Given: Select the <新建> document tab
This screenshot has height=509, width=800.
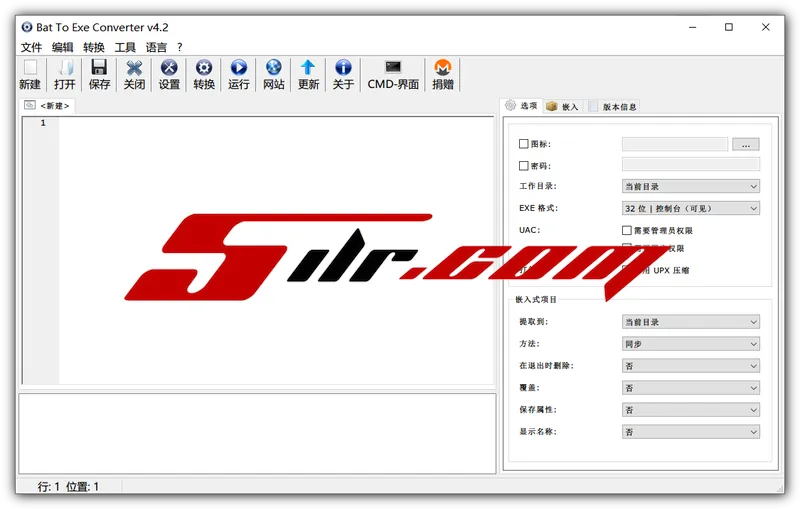Looking at the screenshot, I should (x=47, y=106).
